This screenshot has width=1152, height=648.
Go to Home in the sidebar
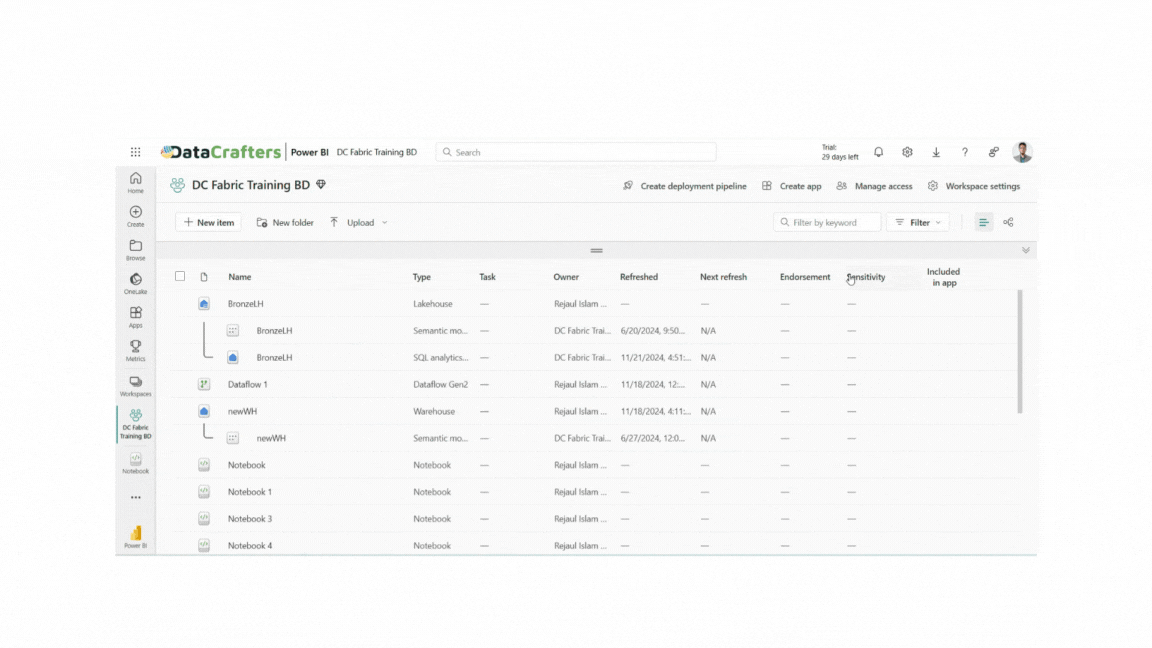point(136,182)
